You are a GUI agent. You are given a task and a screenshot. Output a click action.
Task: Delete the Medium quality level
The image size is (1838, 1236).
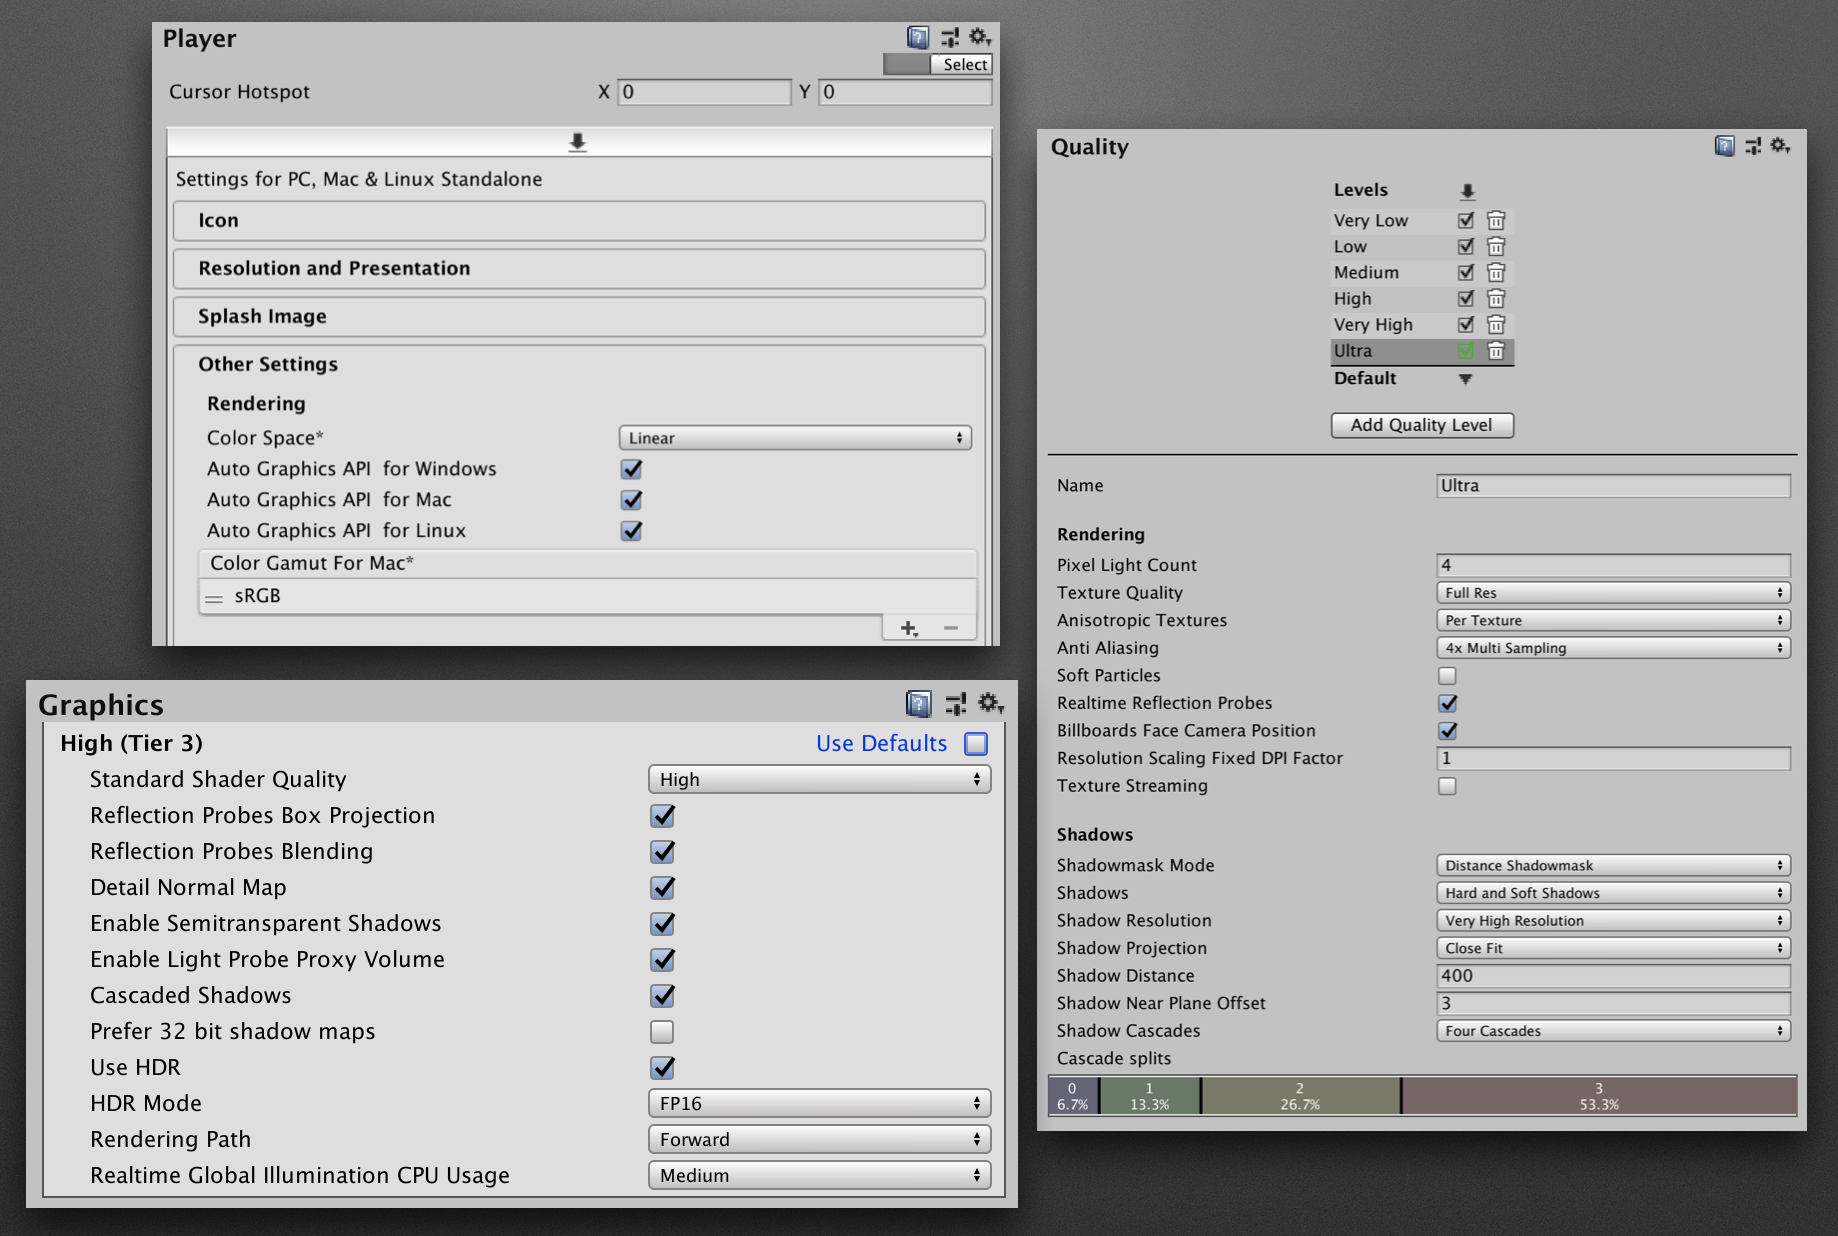point(1496,273)
